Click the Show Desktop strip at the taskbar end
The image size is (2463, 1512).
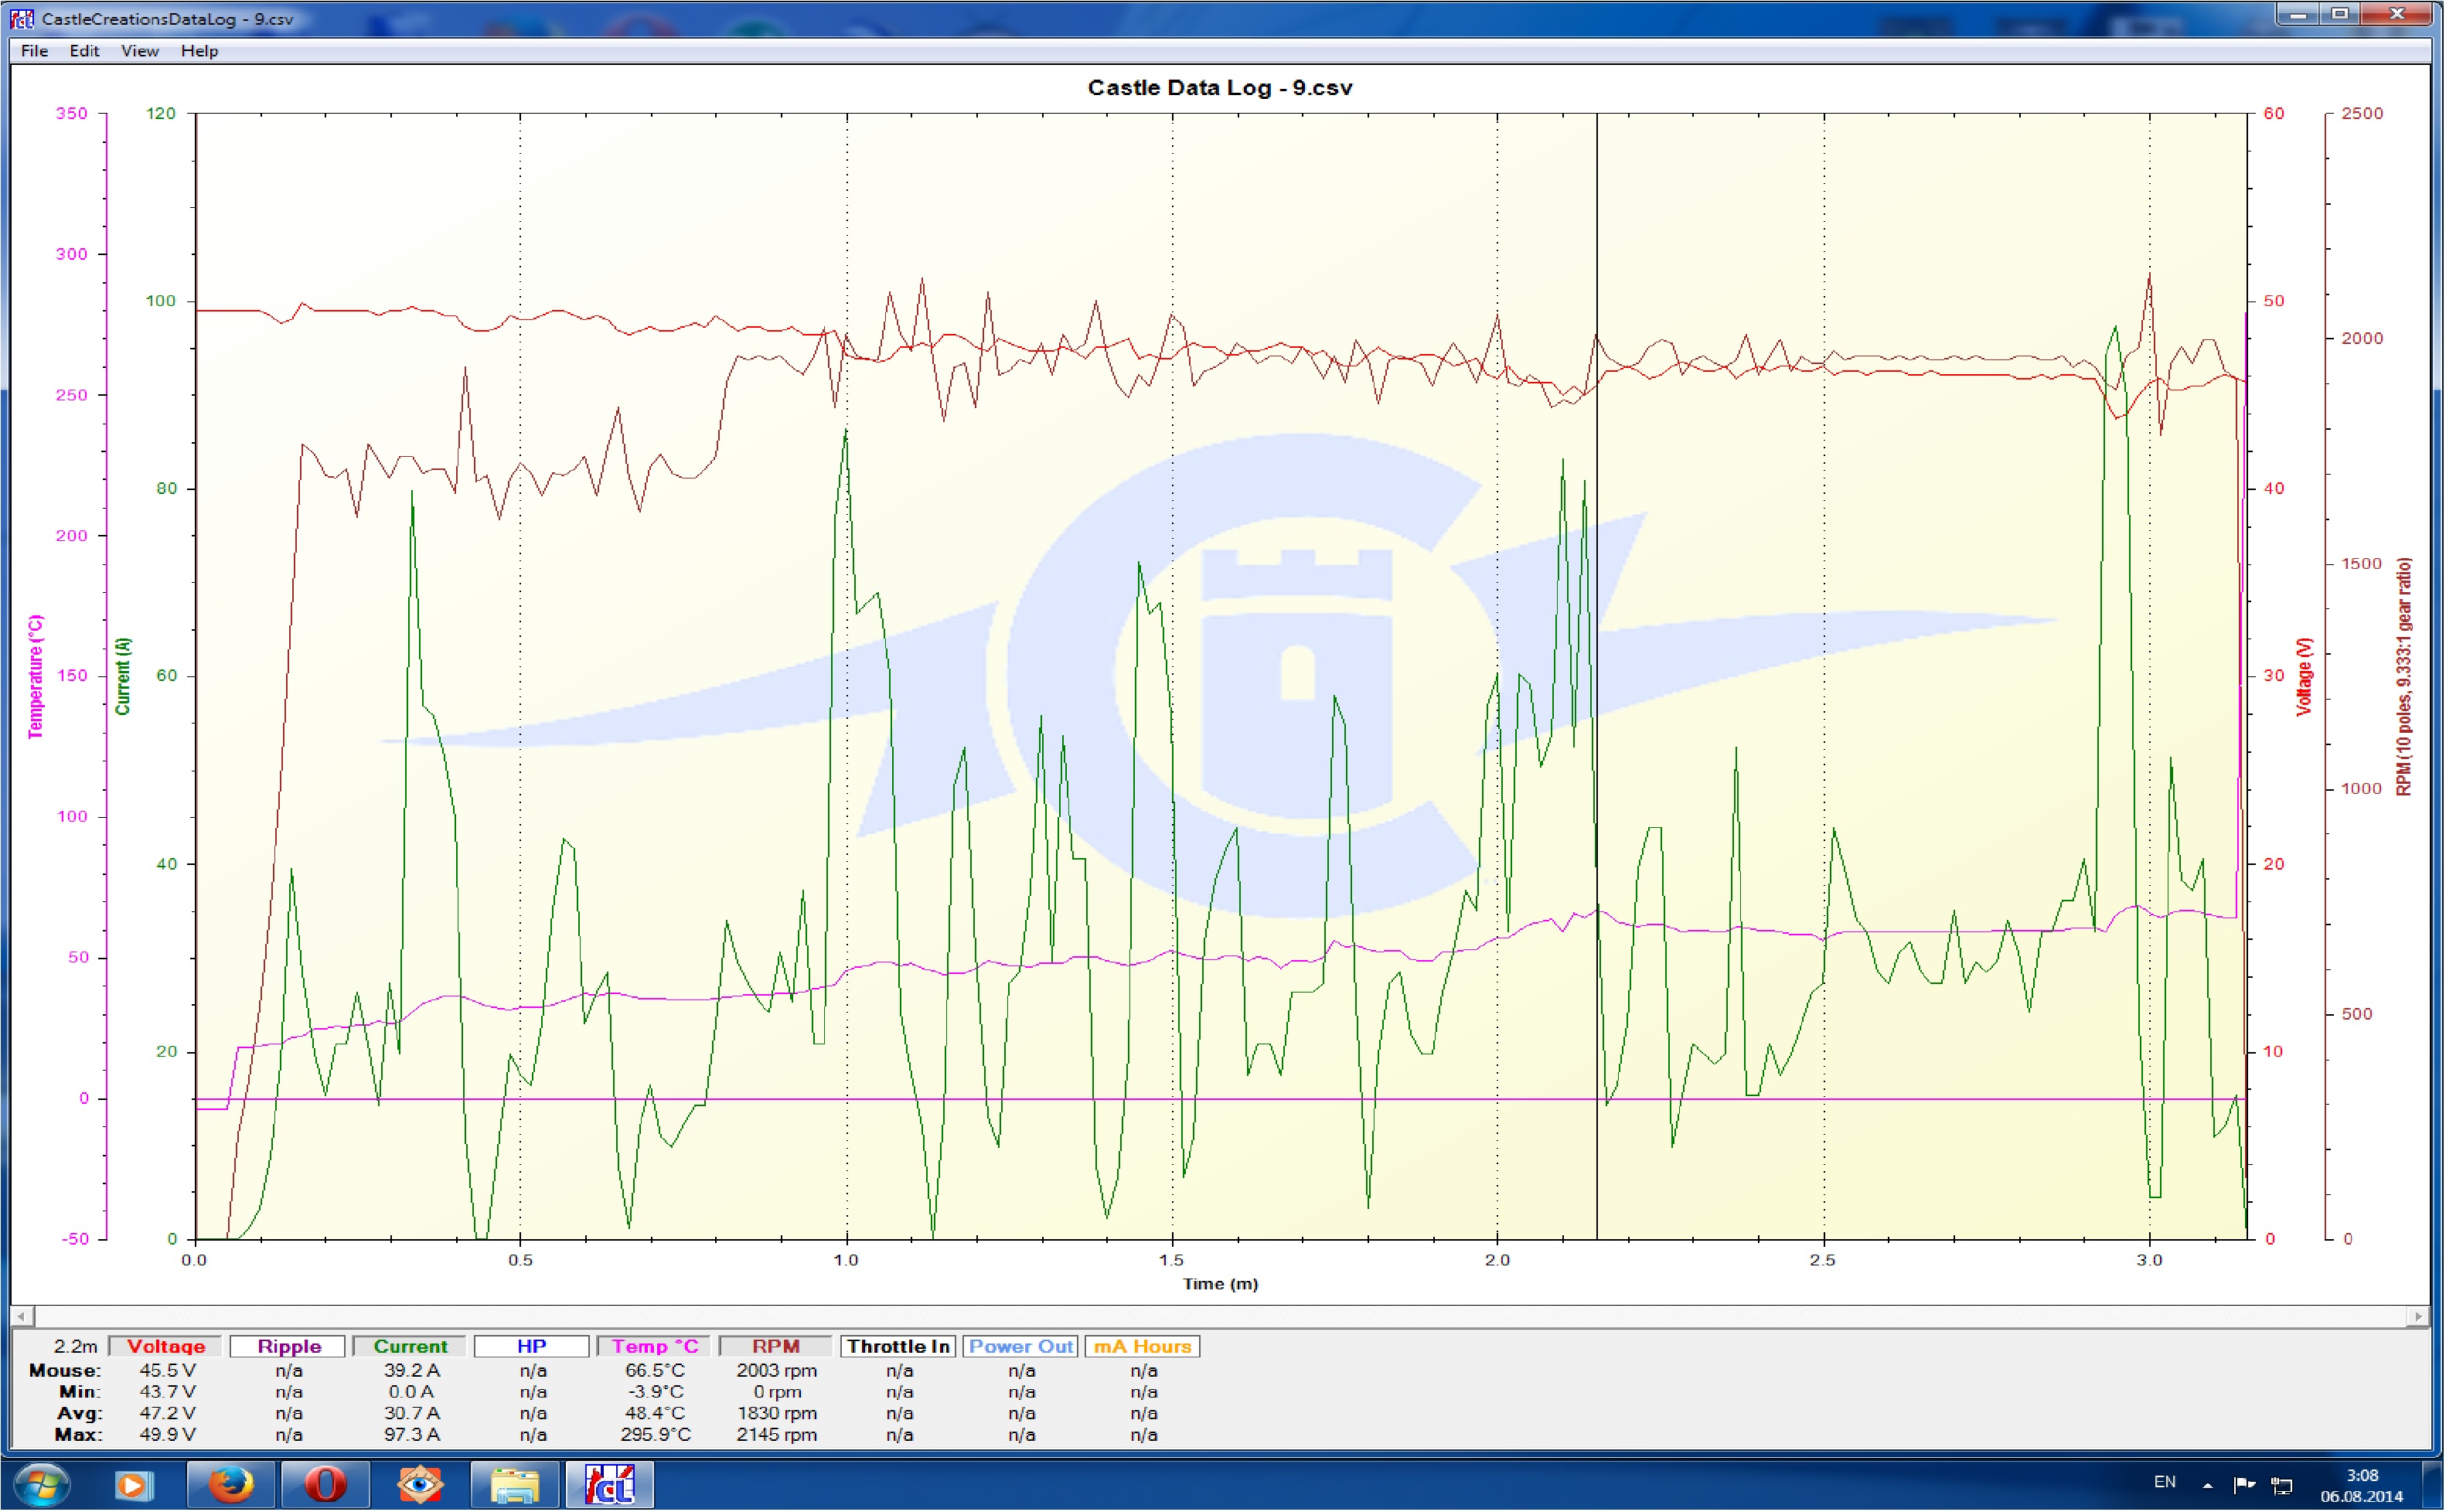tap(2433, 1485)
